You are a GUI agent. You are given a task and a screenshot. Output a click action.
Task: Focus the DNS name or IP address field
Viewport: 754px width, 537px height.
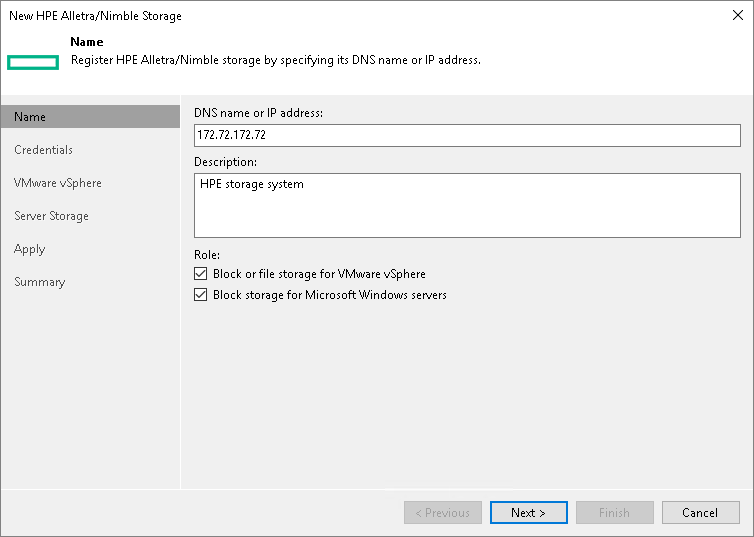pyautogui.click(x=467, y=136)
